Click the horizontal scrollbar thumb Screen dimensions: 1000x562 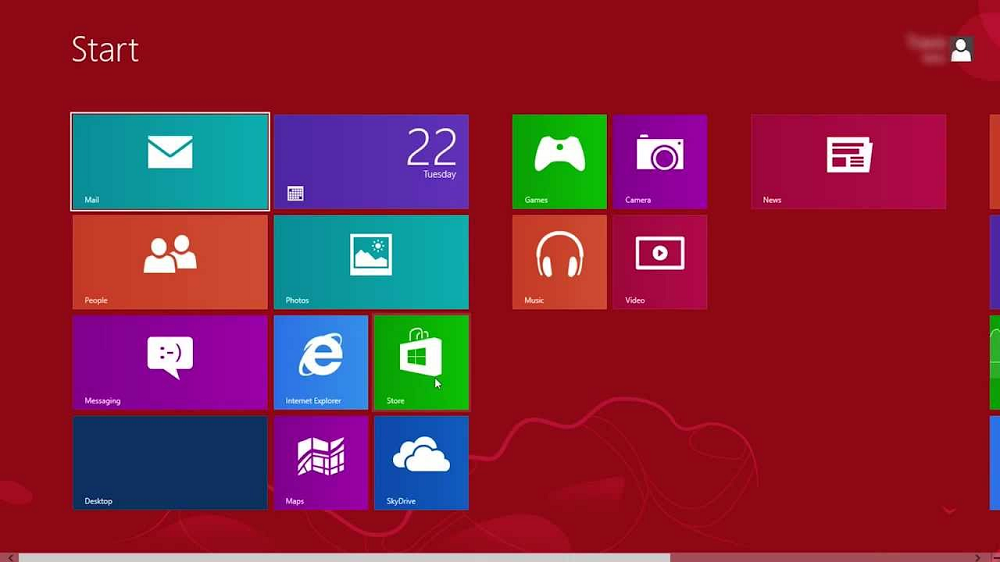(345, 557)
